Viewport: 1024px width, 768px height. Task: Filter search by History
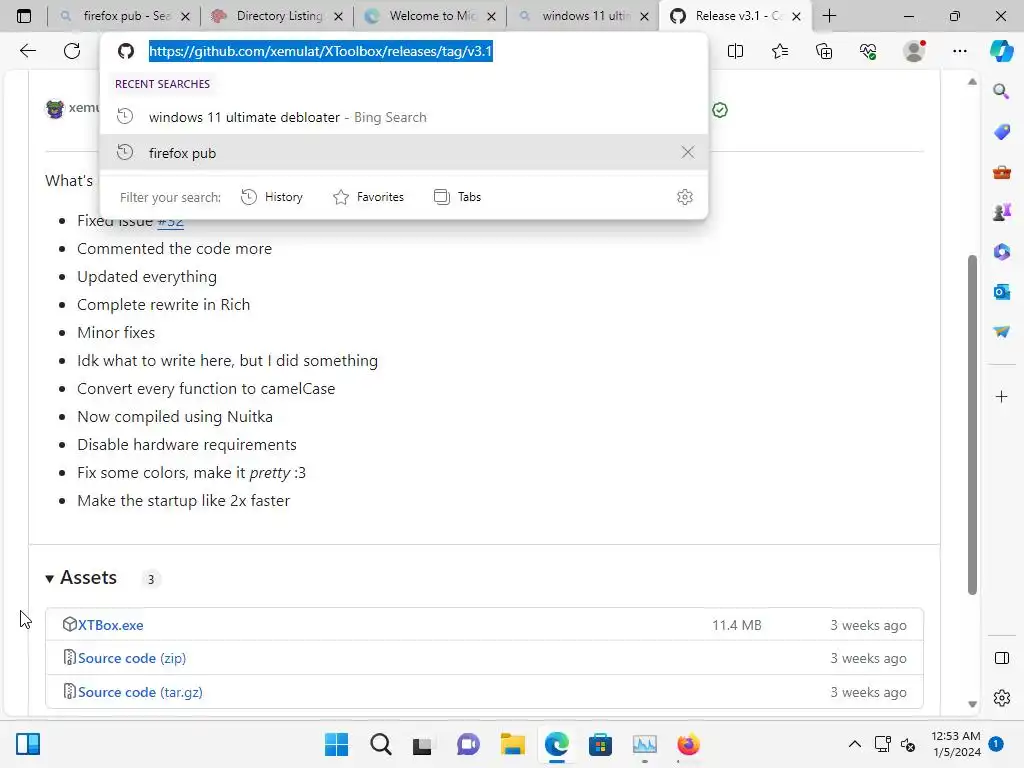(x=272, y=197)
